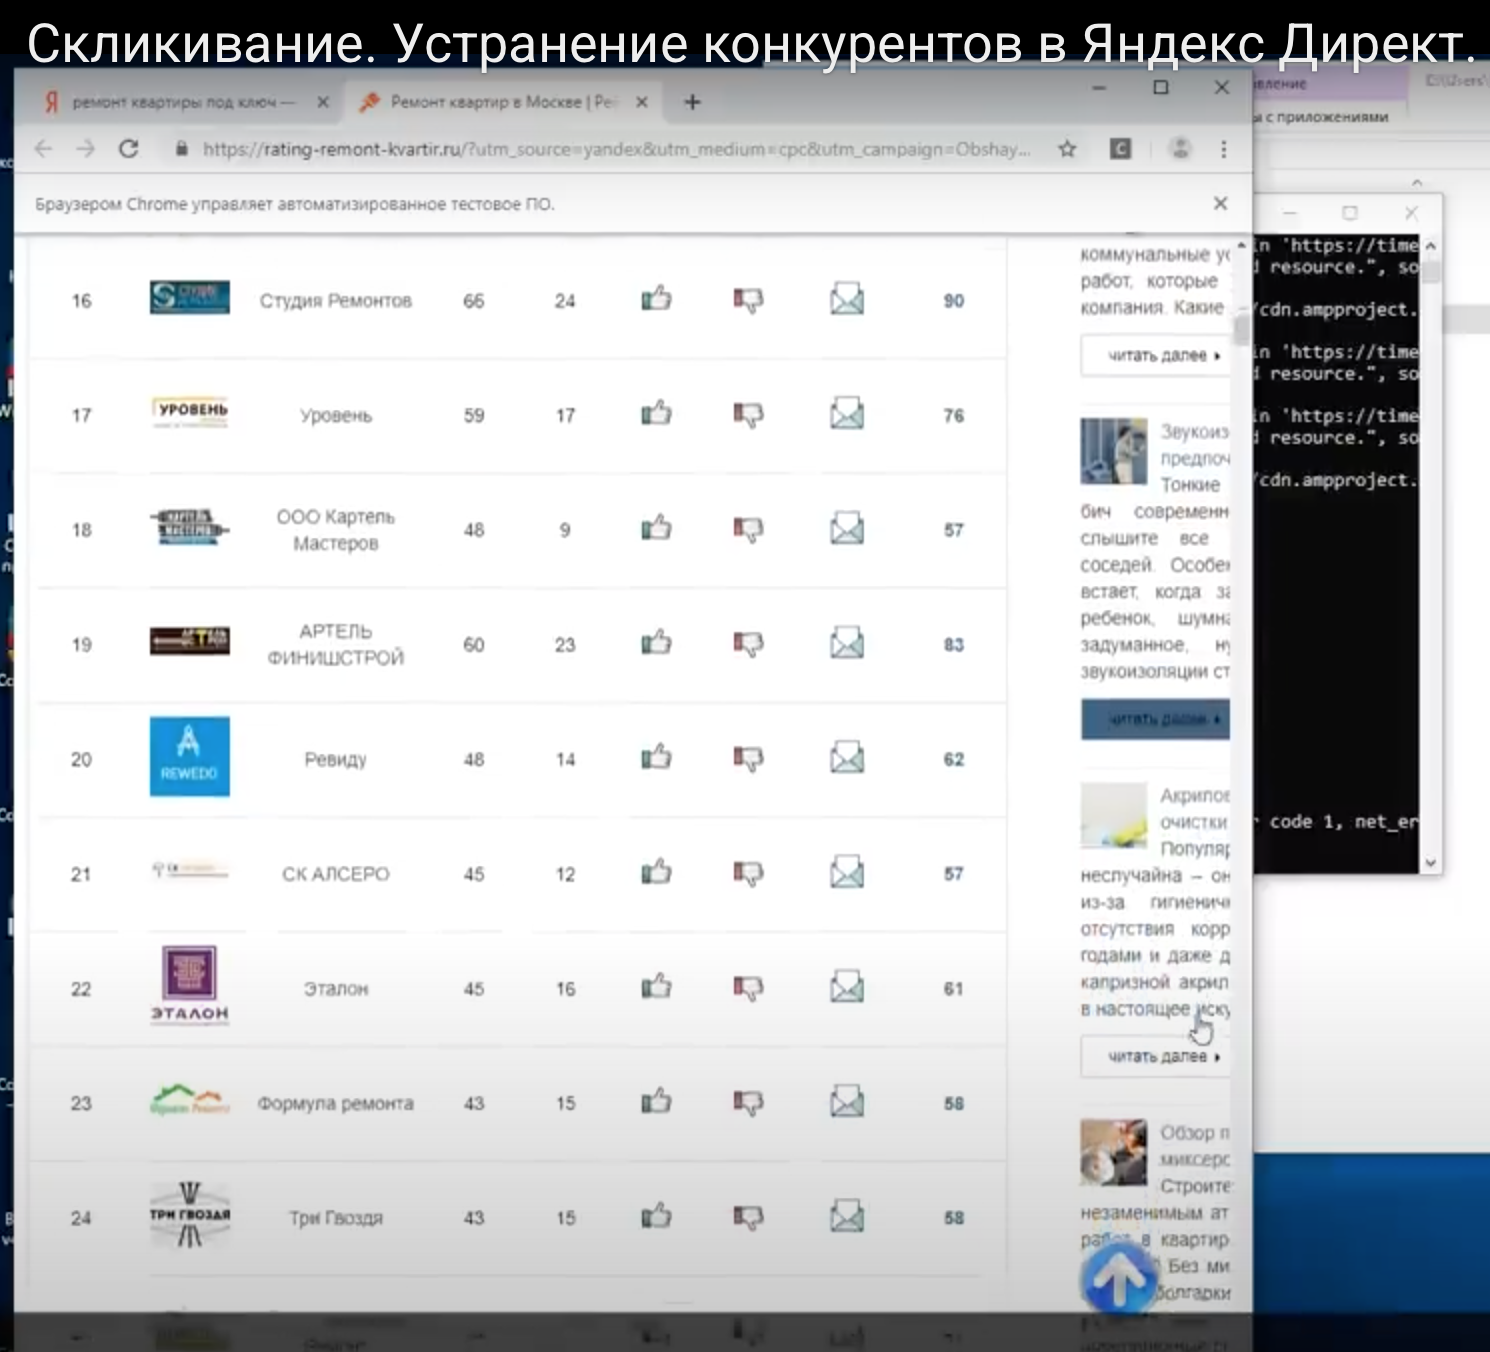Thumbs-up icon for Студия Ремонтов row

pyautogui.click(x=656, y=298)
